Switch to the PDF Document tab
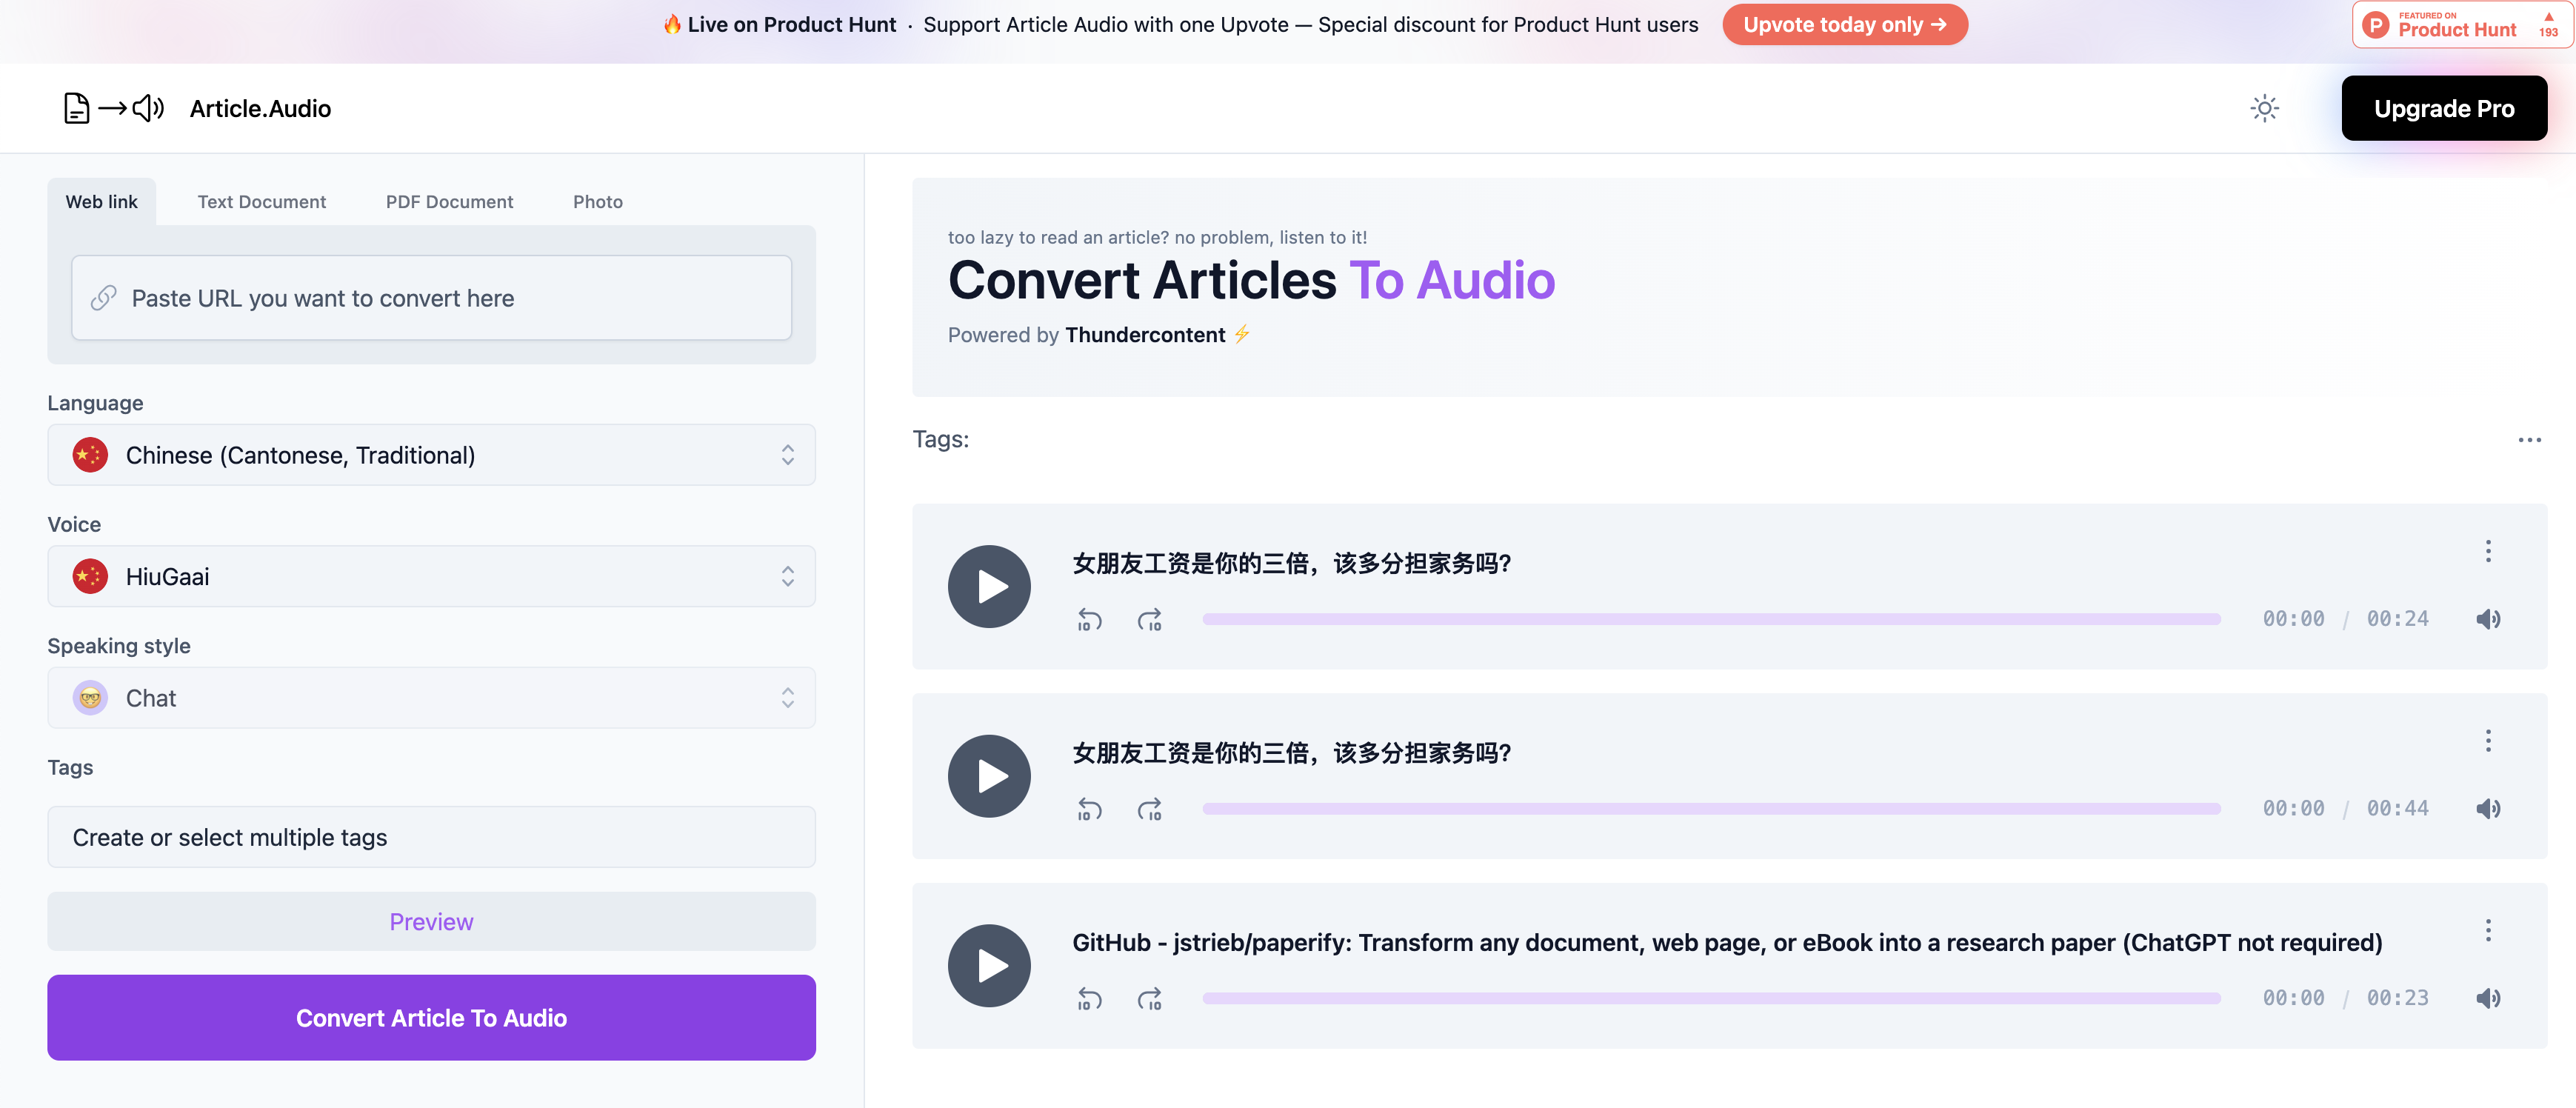The width and height of the screenshot is (2576, 1108). click(x=449, y=202)
